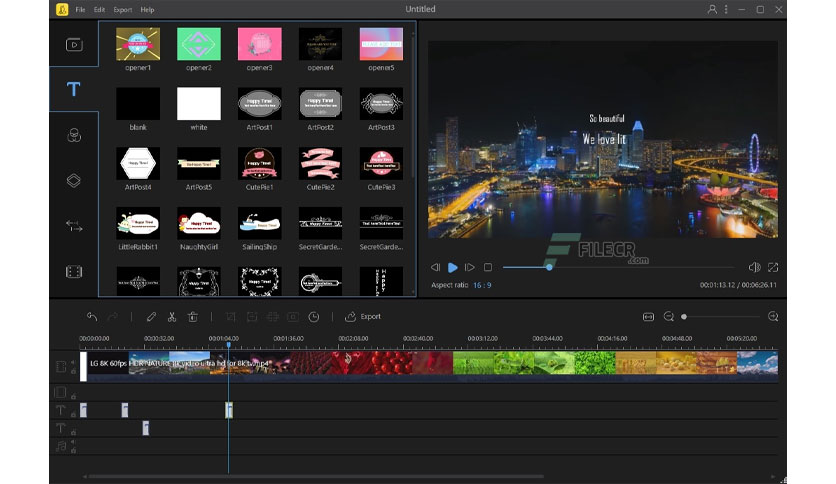The width and height of the screenshot is (836, 484).
Task: Split clip with the scissors tool
Action: 172,317
